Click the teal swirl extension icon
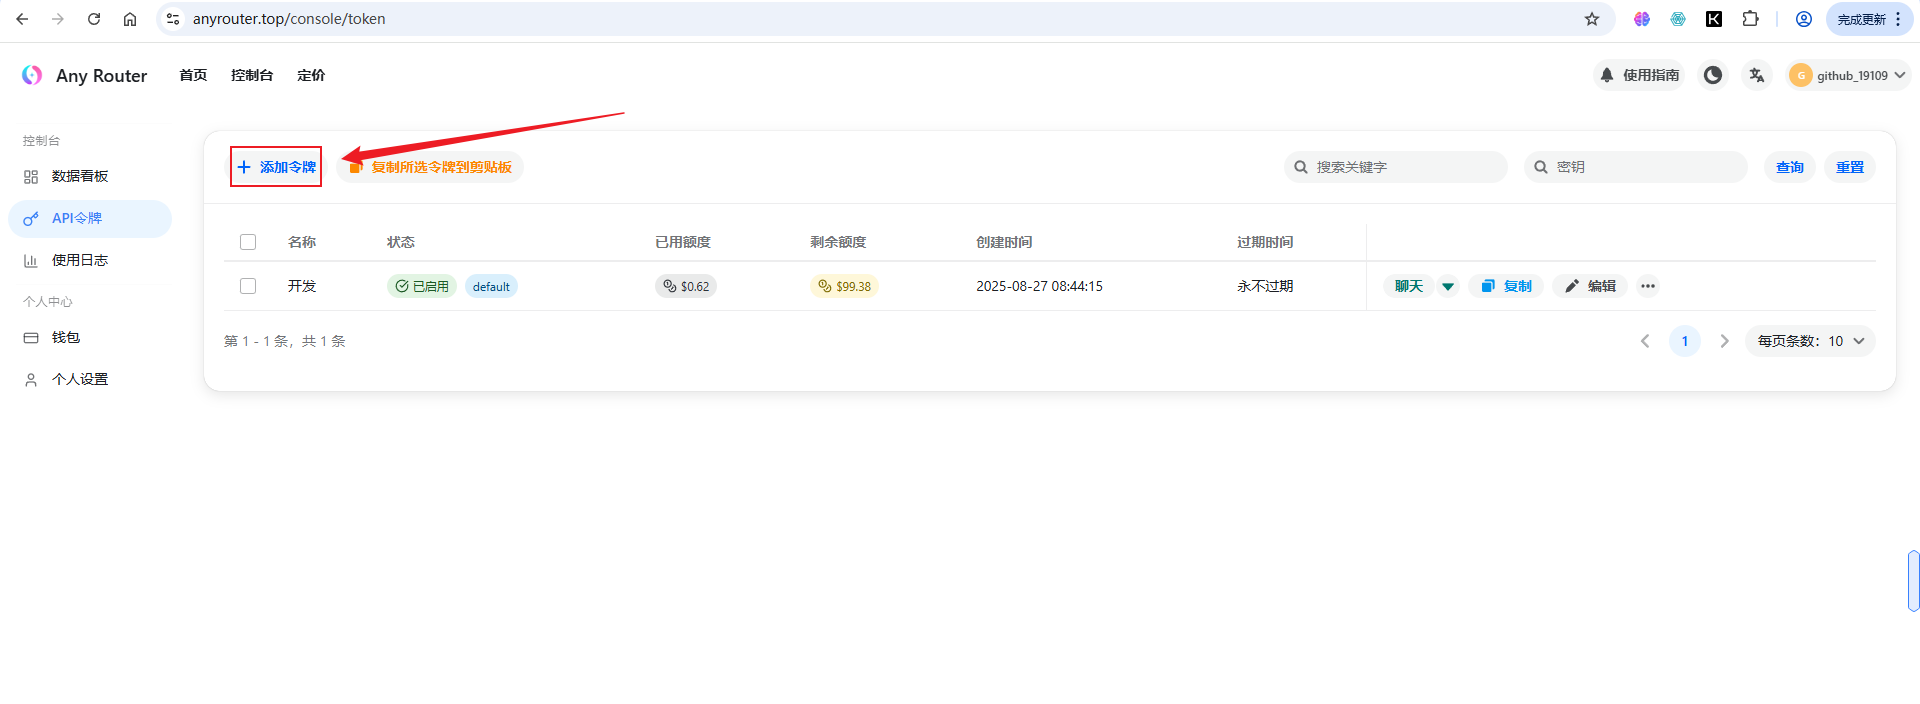 (x=1678, y=19)
